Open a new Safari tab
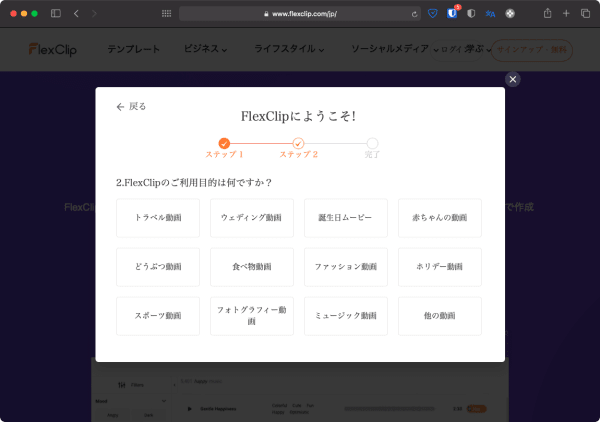Viewport: 600px width, 422px height. tap(566, 13)
